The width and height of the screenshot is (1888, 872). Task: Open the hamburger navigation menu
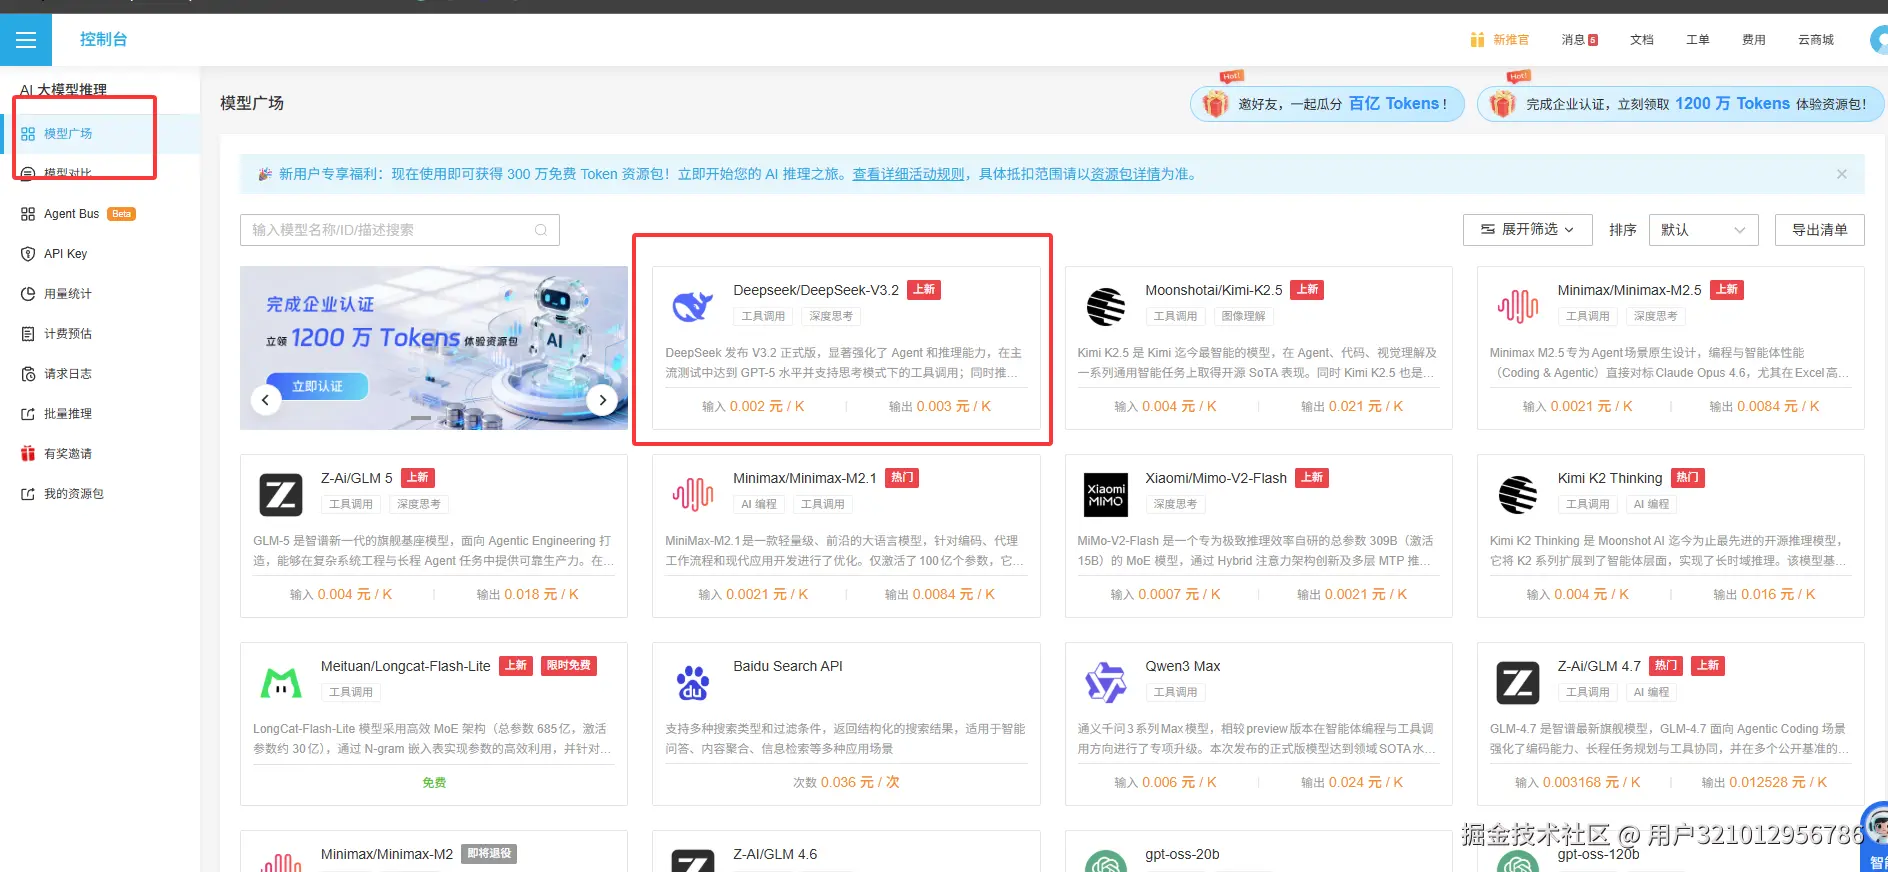coord(26,40)
